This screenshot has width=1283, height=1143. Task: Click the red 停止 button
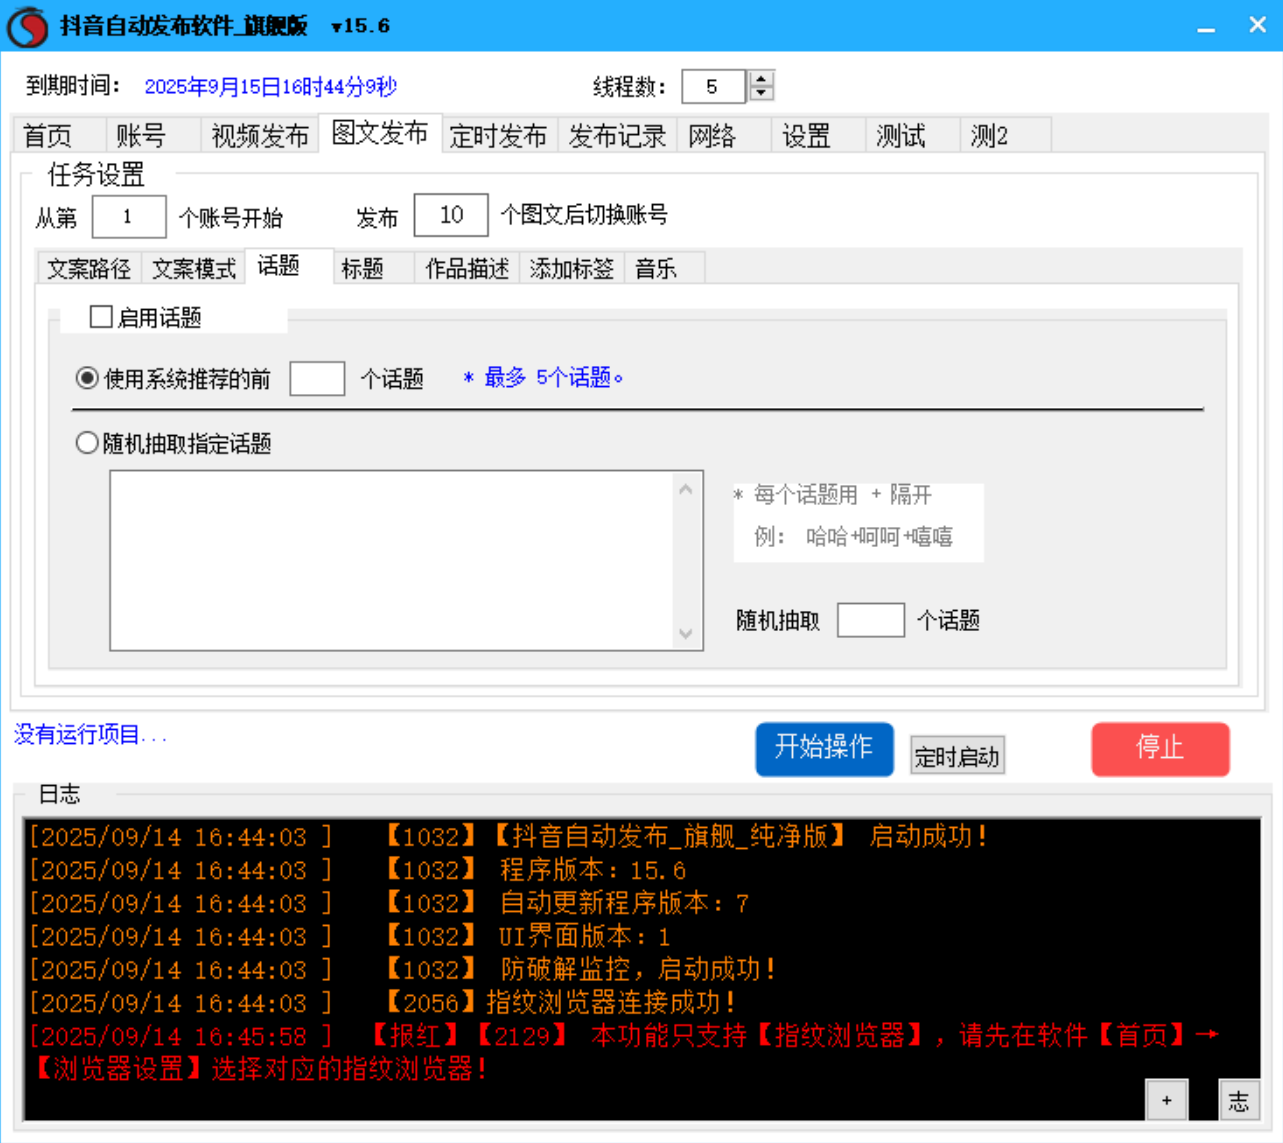click(x=1160, y=749)
